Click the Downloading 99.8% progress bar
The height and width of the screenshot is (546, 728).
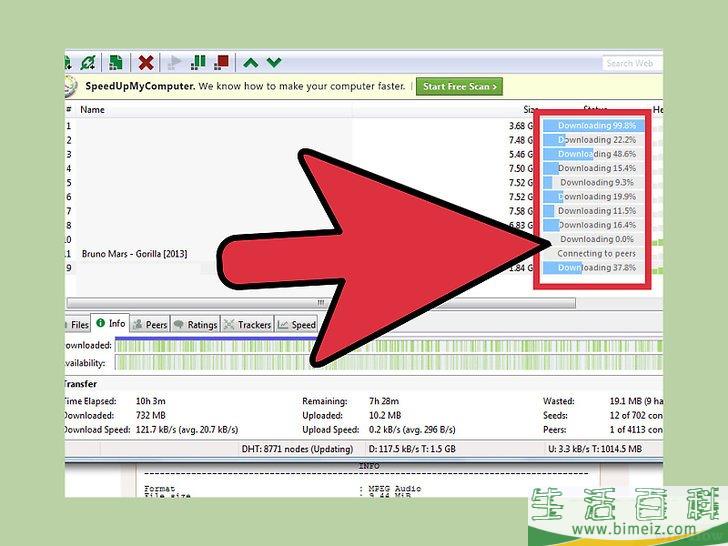(x=594, y=125)
